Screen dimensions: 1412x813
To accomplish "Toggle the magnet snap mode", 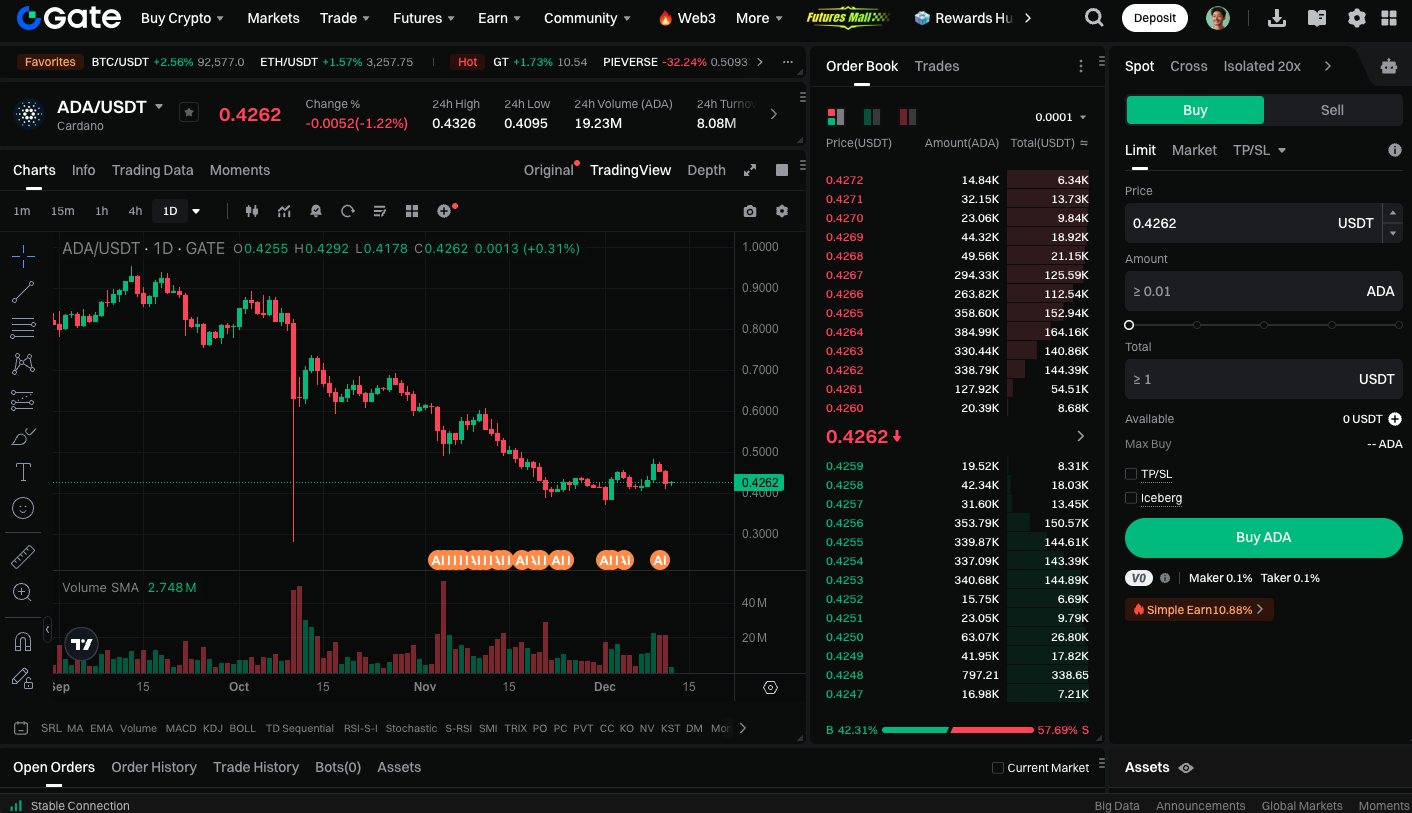I will 23,641.
